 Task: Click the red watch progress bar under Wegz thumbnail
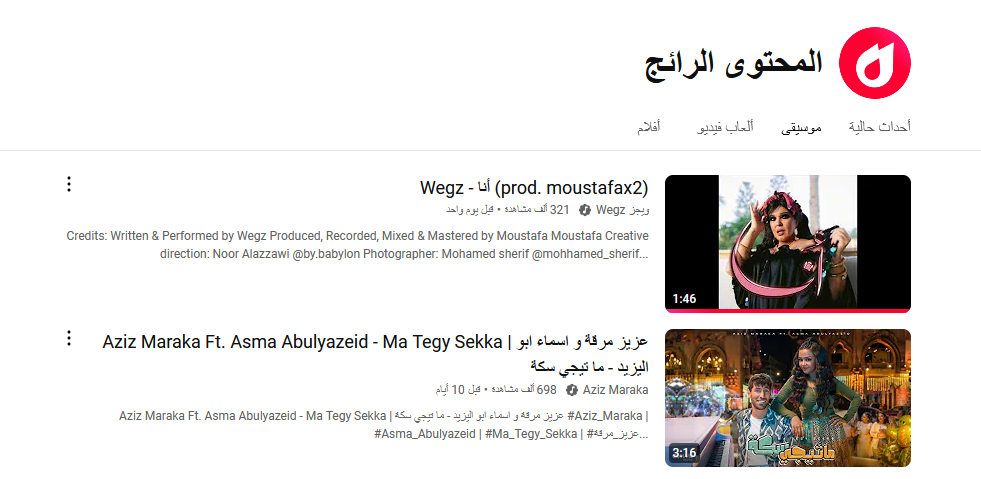[x=787, y=311]
